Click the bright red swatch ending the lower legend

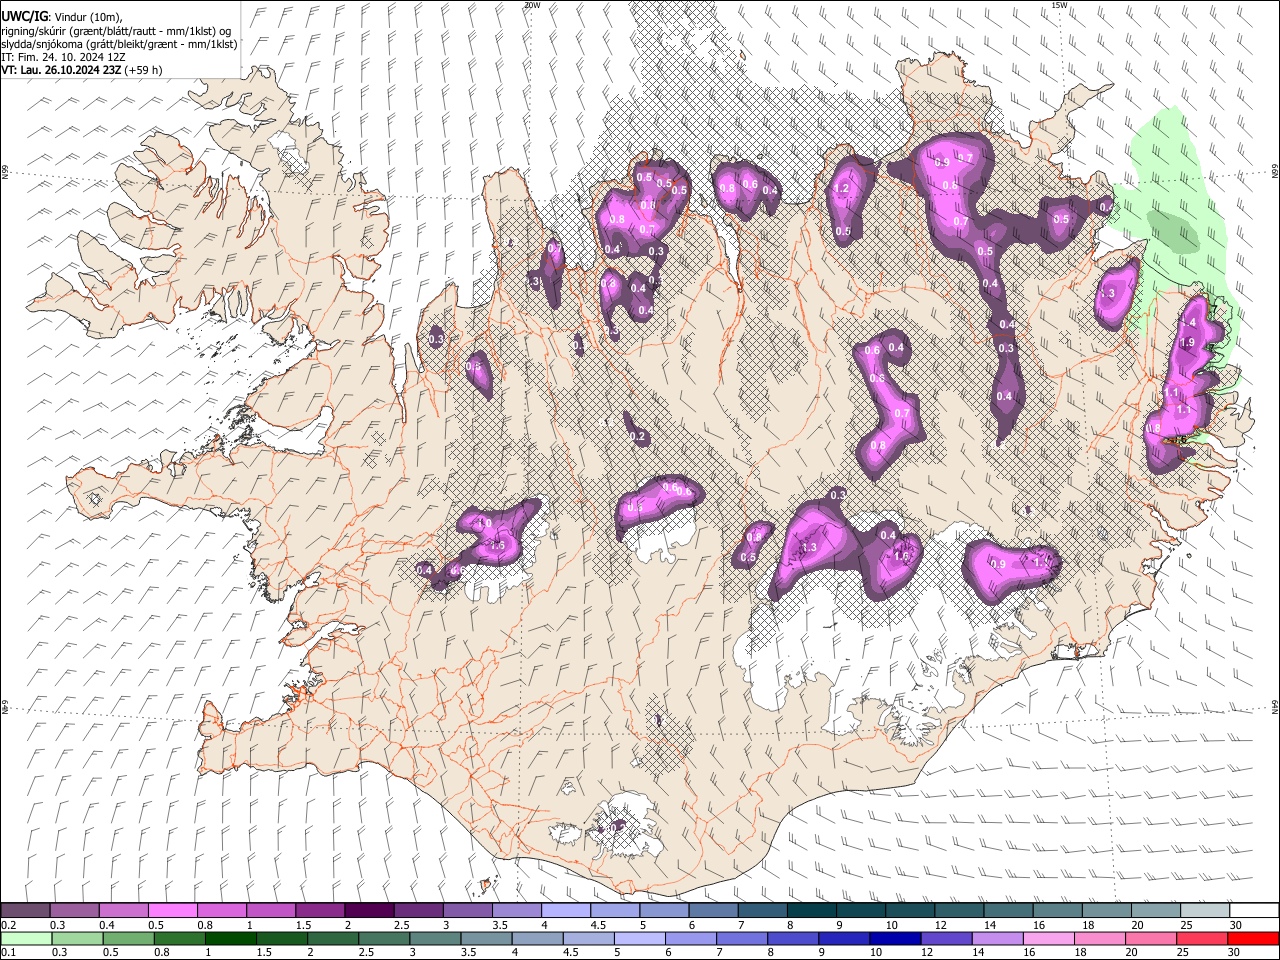pos(1254,938)
